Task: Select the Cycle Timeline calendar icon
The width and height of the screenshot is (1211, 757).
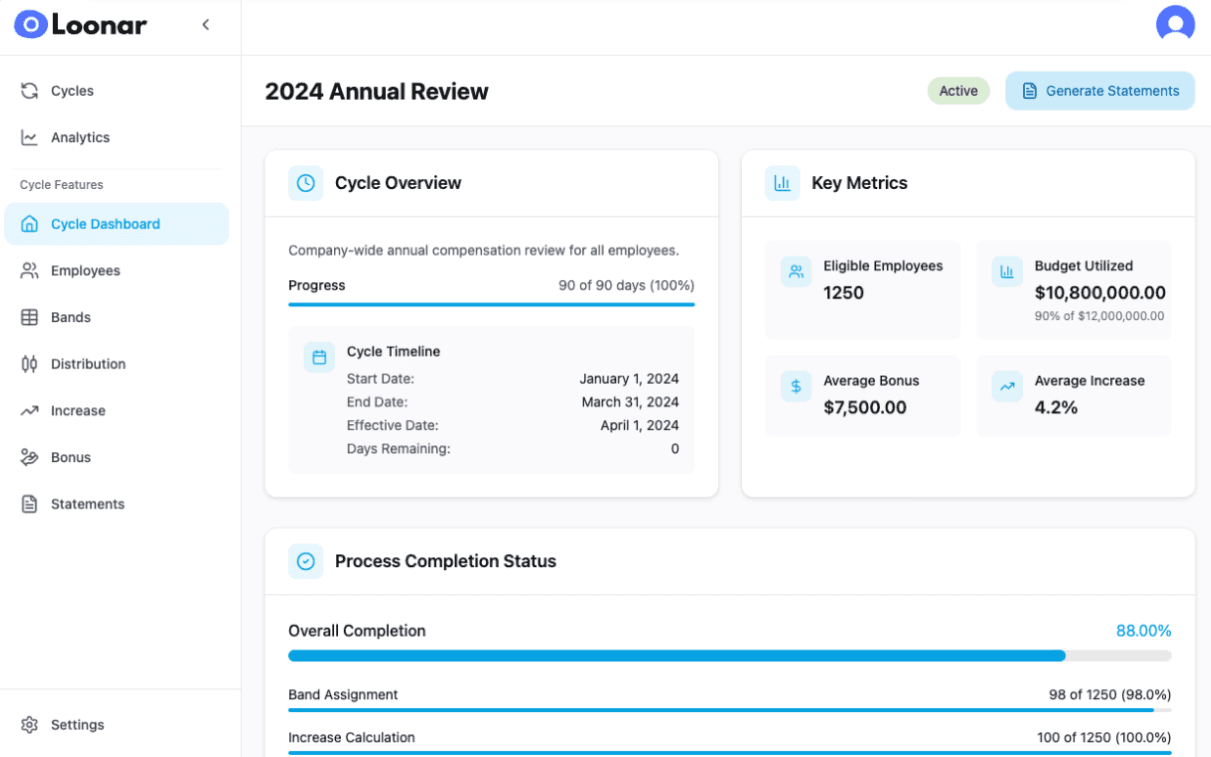Action: [x=319, y=356]
